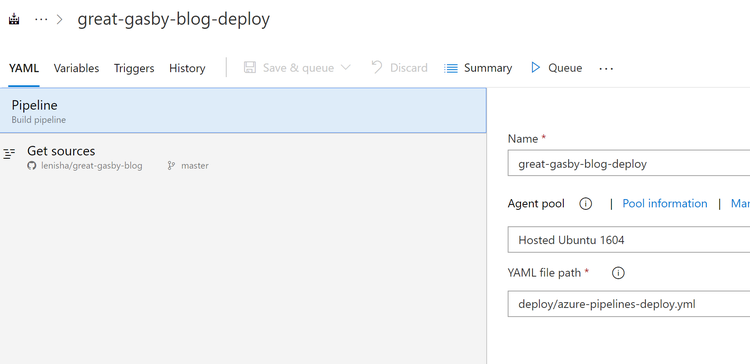Focus the YAML file path input field

(629, 303)
